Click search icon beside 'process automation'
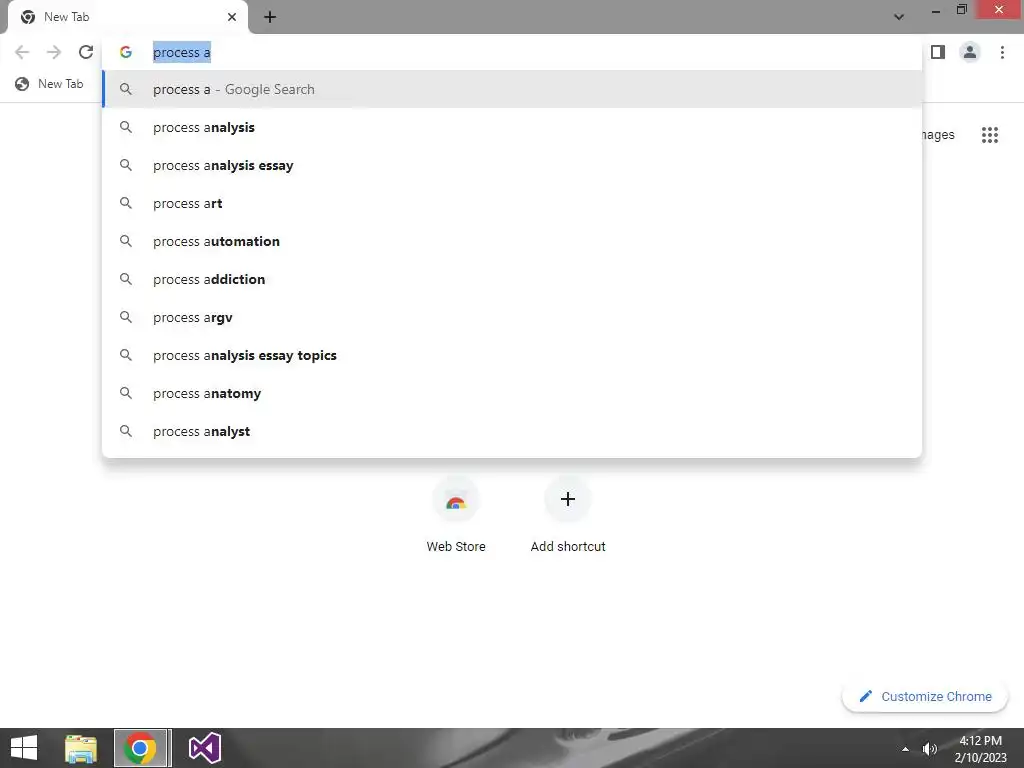Screen dimensions: 1024x768 126,241
